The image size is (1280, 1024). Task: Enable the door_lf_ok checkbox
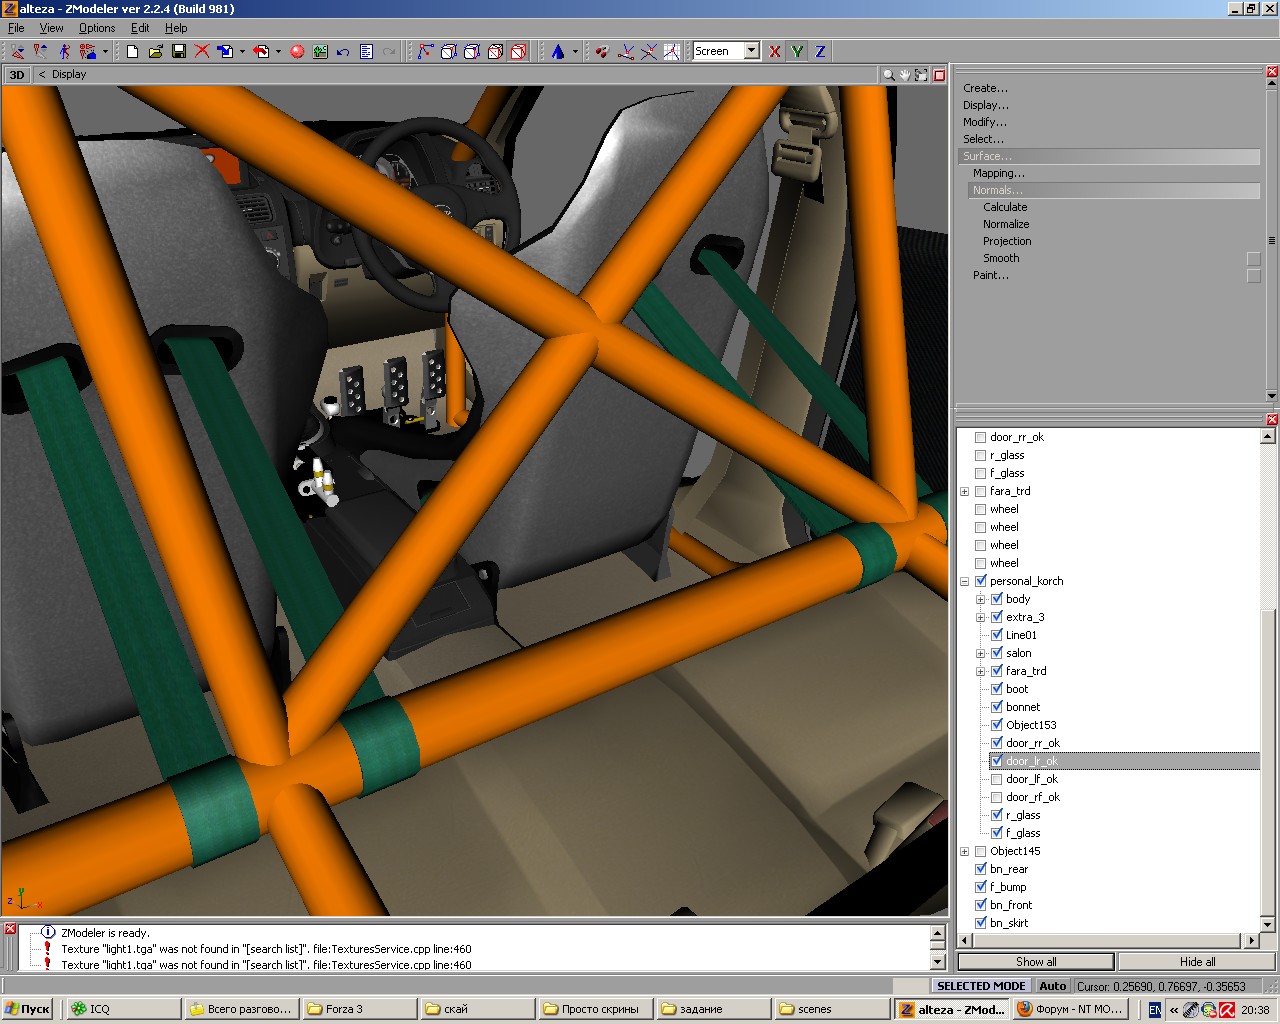point(996,779)
